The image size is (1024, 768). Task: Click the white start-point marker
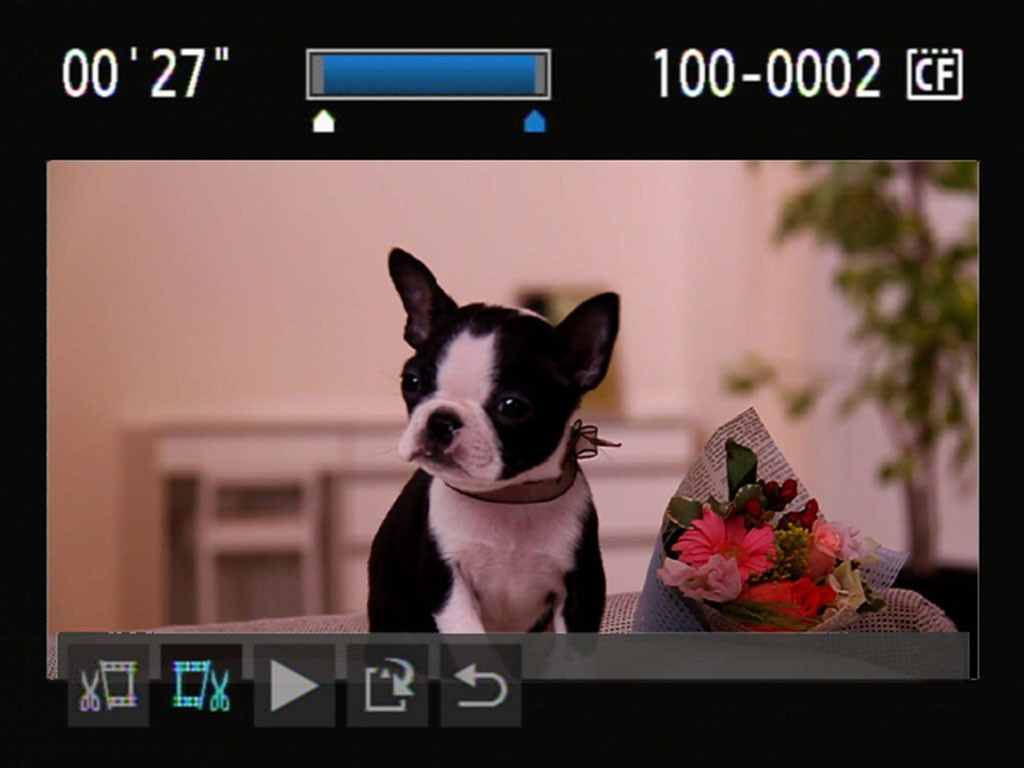pos(323,121)
